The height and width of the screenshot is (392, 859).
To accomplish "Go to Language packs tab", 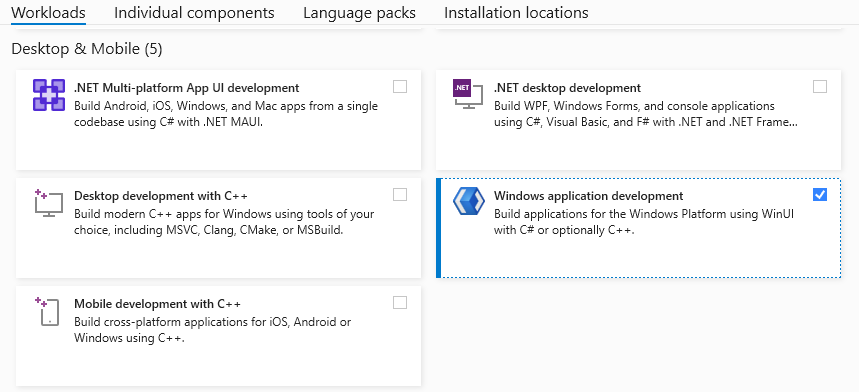I will pyautogui.click(x=359, y=13).
